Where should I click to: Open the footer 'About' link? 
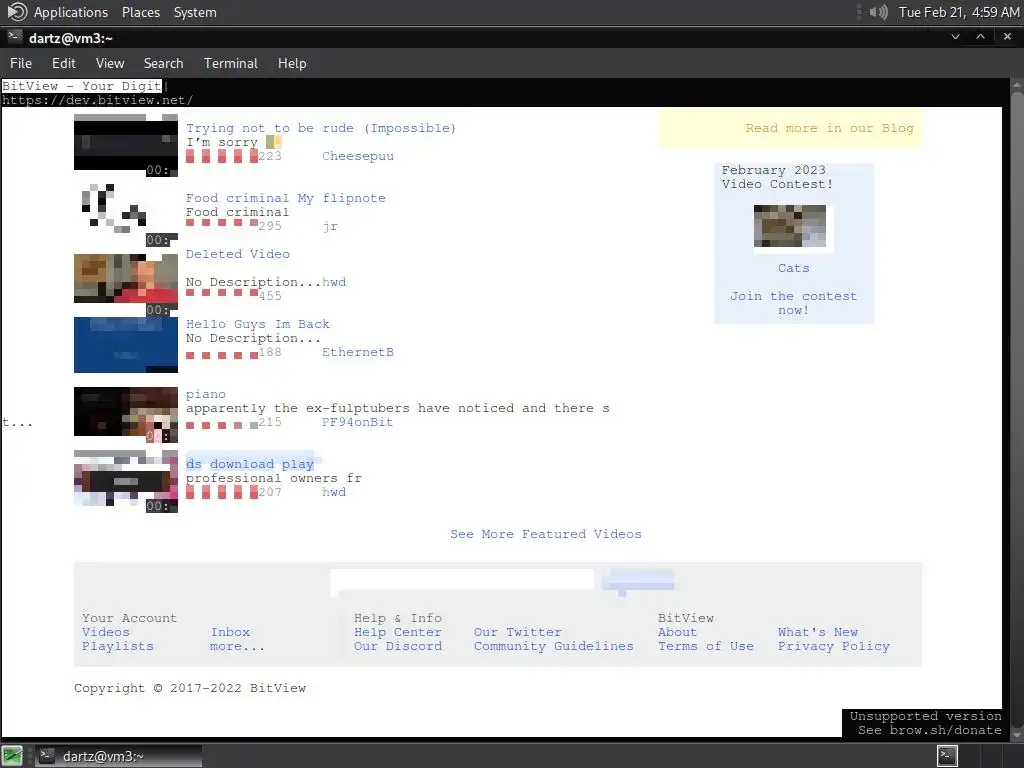[x=677, y=632]
